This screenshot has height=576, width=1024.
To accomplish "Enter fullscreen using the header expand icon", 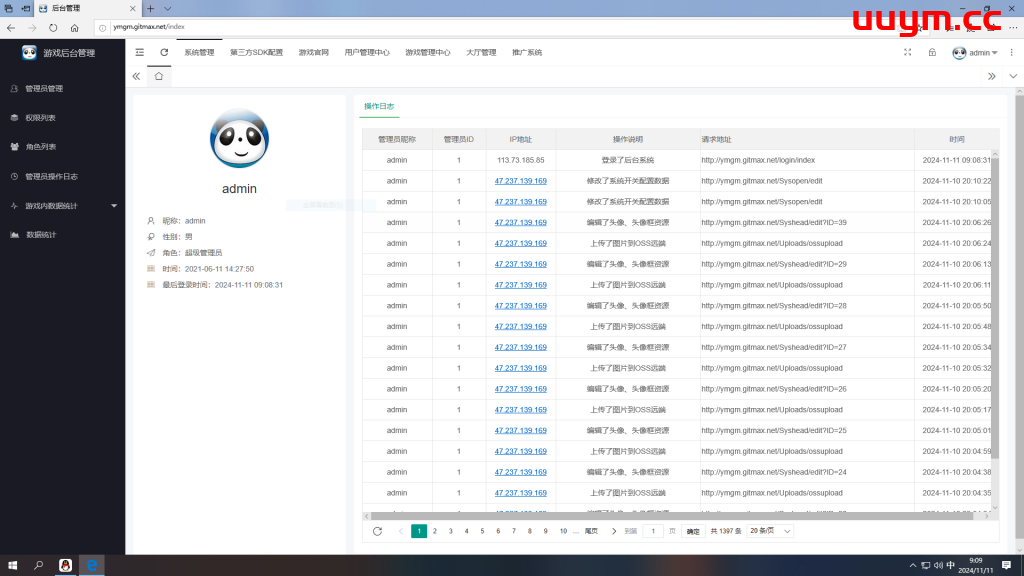I will pos(907,52).
